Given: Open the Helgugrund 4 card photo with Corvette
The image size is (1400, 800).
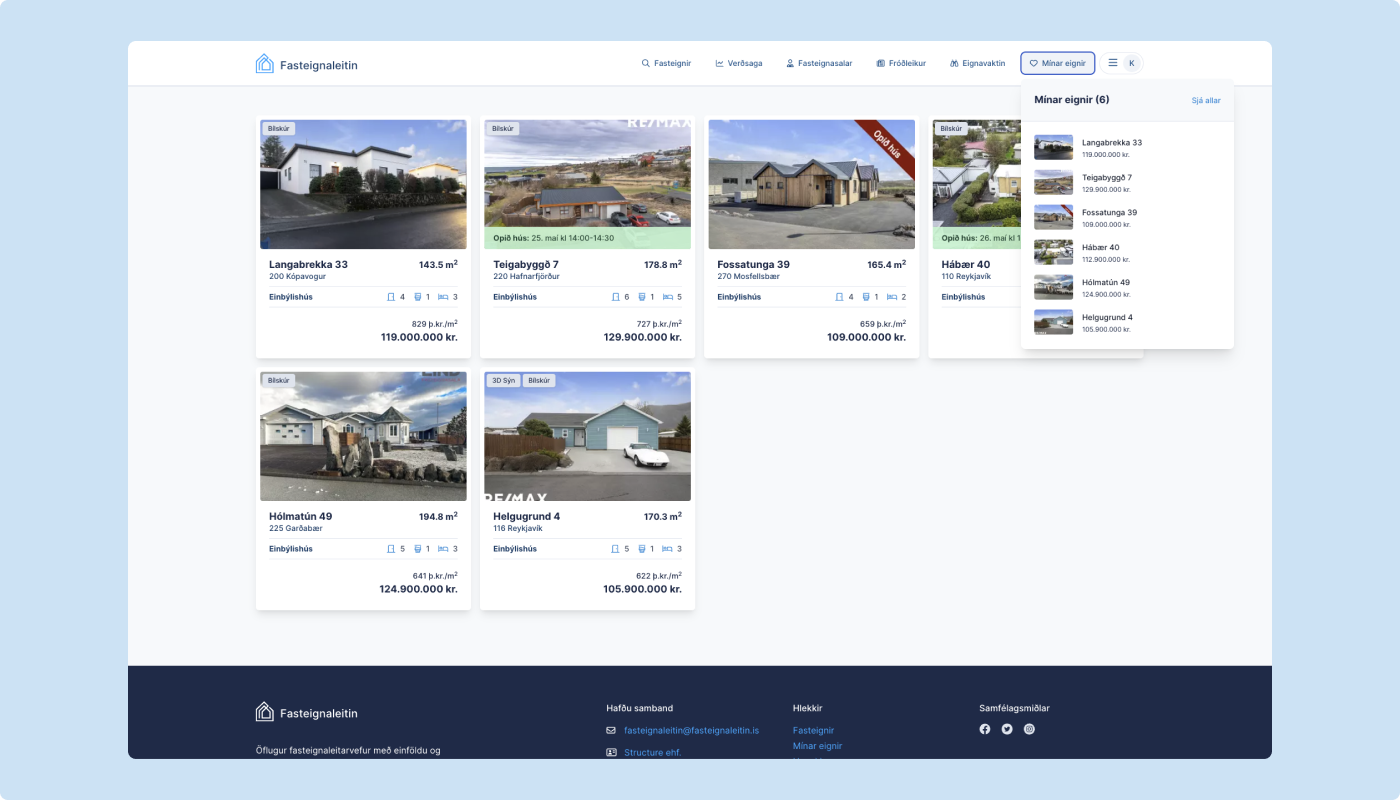Looking at the screenshot, I should tap(587, 436).
